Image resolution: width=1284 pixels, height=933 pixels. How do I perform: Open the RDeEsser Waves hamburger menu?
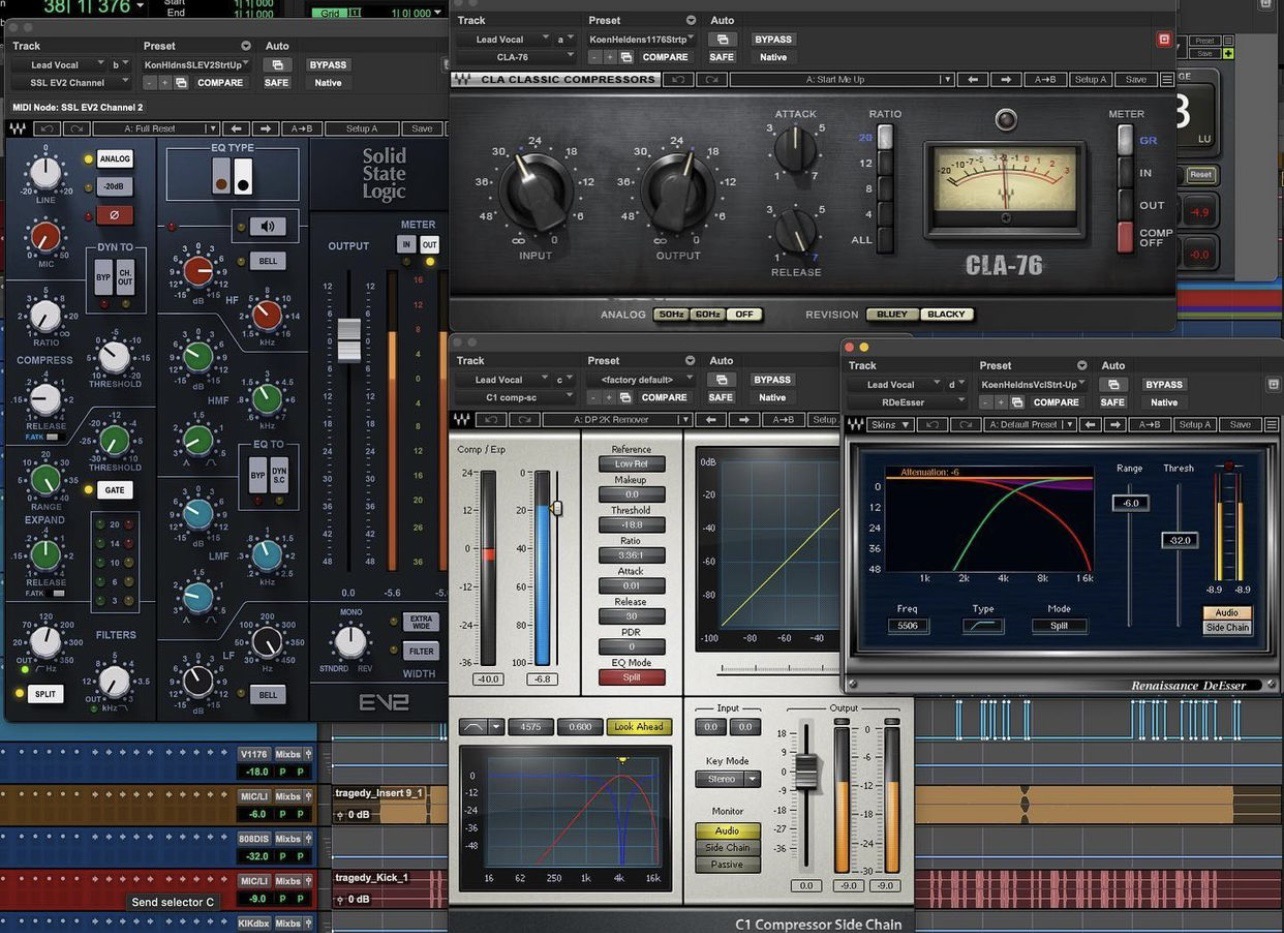(1271, 424)
